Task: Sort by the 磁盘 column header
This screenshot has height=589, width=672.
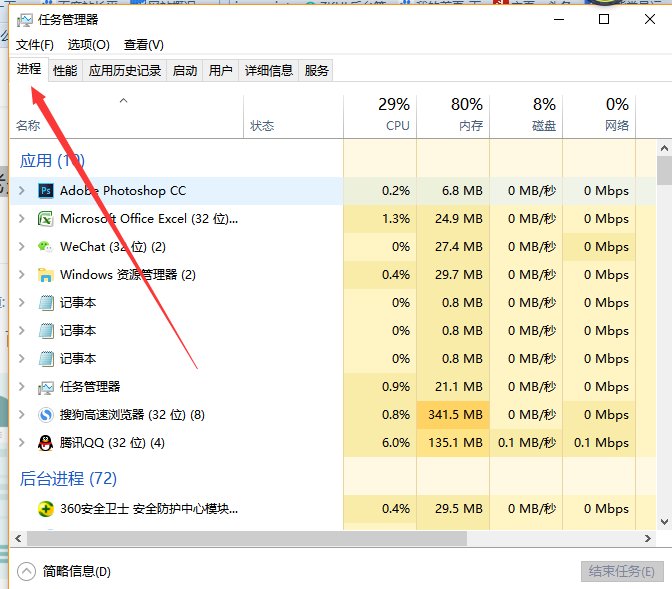Action: (526, 115)
